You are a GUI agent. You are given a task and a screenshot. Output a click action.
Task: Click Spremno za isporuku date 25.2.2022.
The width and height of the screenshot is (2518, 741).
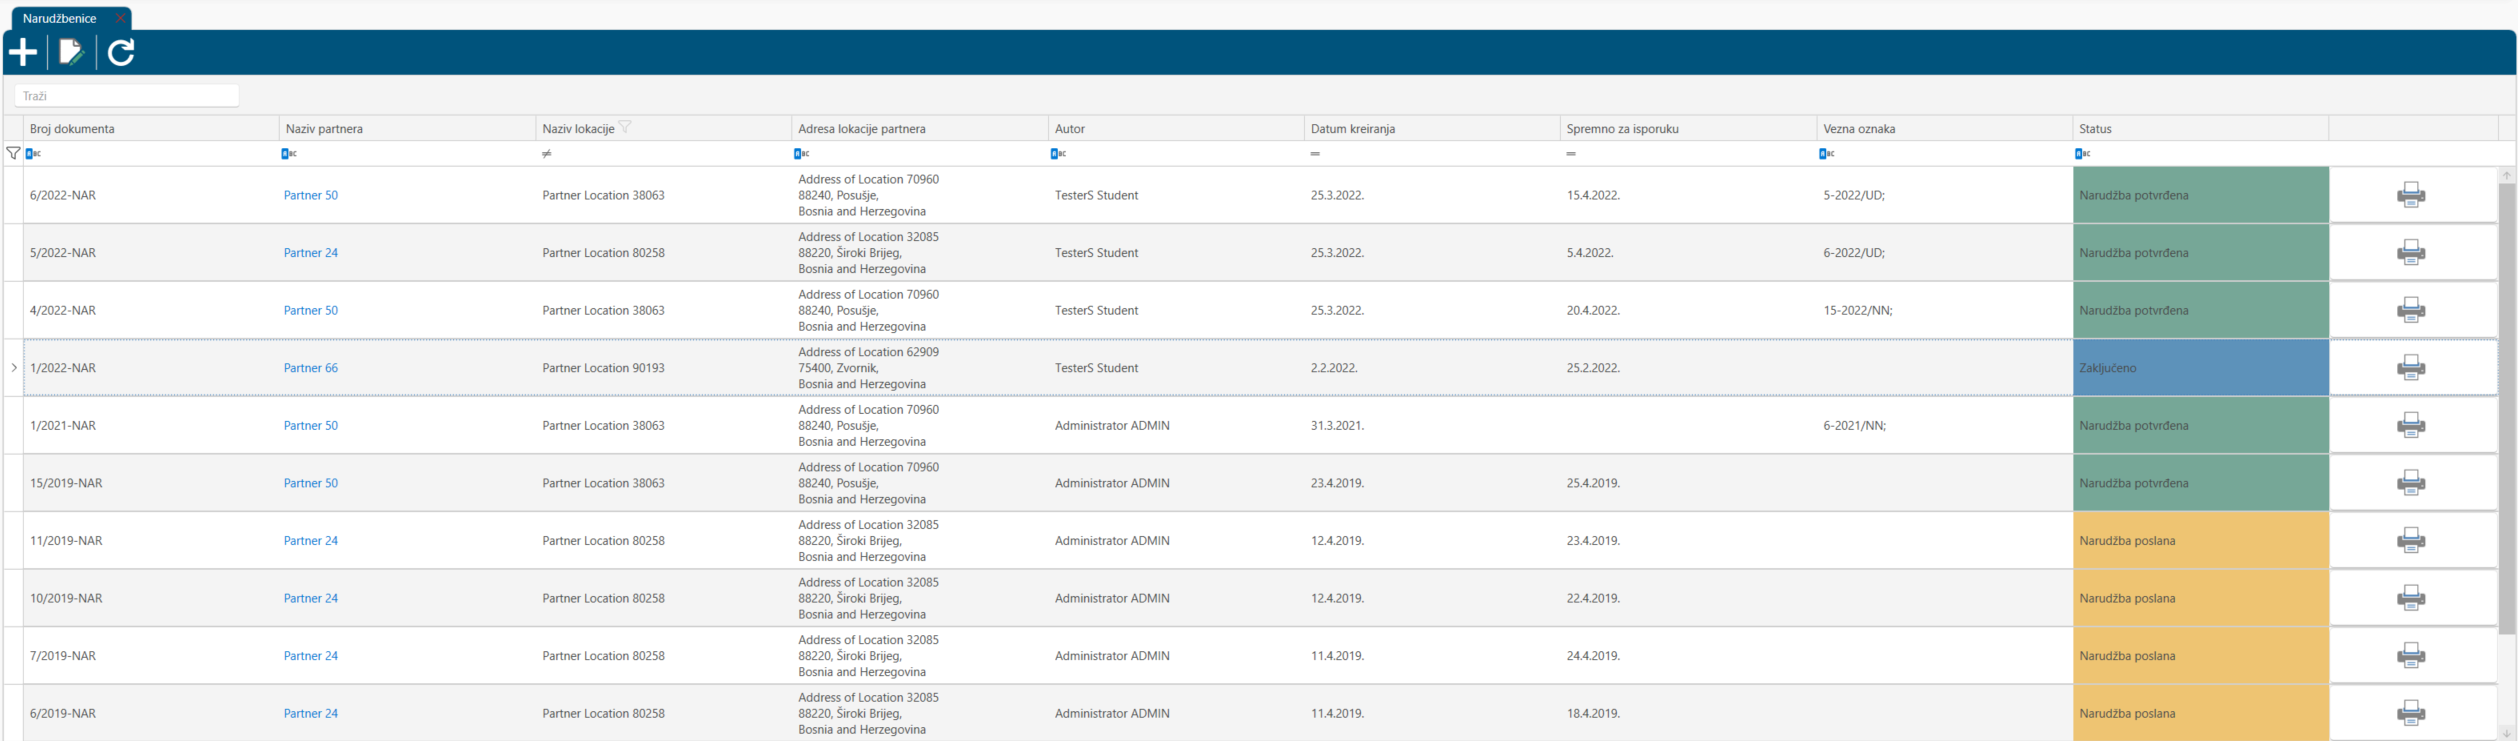pos(1593,368)
